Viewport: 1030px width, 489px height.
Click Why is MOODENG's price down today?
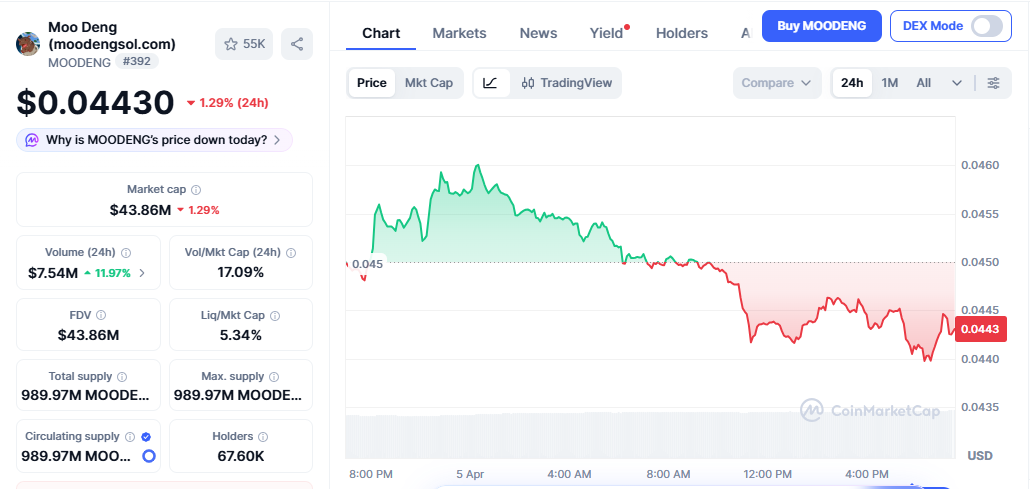click(156, 140)
